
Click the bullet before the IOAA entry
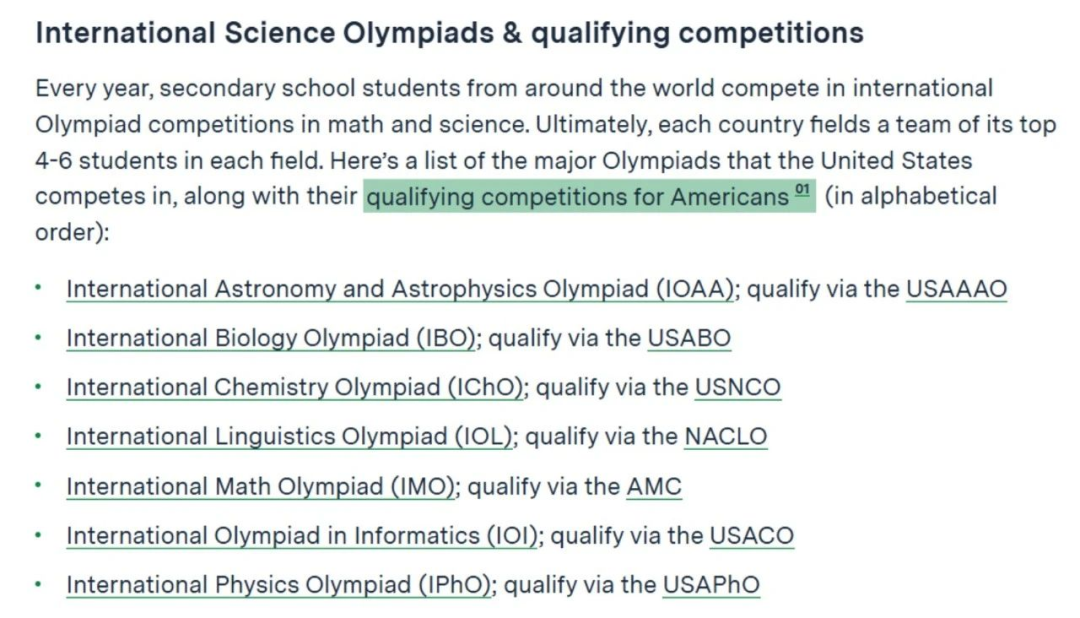[x=38, y=288]
